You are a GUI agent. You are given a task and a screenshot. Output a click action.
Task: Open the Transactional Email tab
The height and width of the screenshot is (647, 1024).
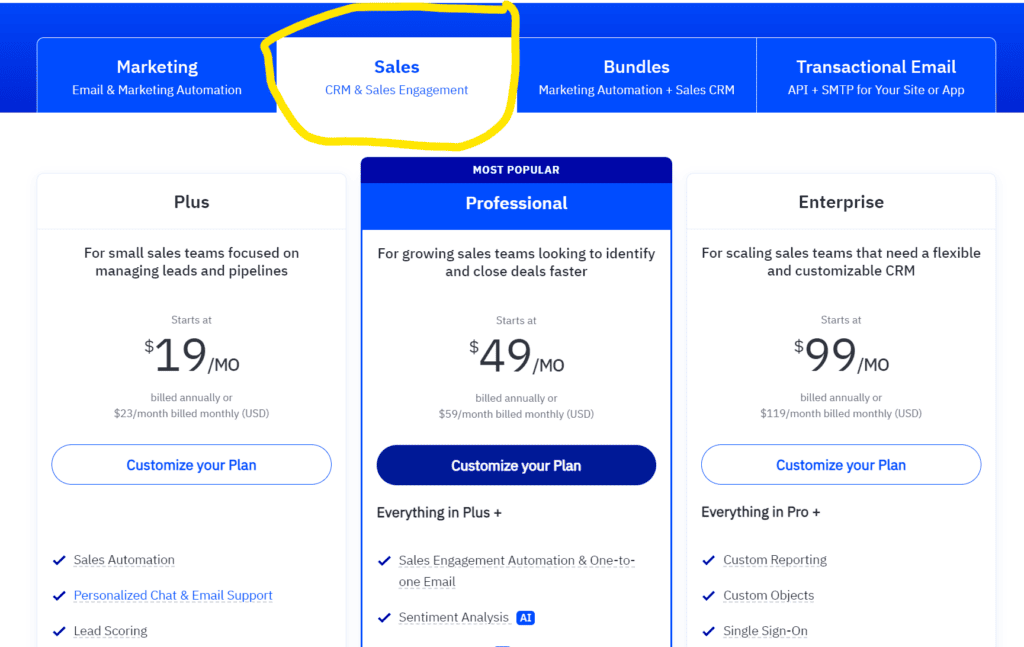(876, 76)
